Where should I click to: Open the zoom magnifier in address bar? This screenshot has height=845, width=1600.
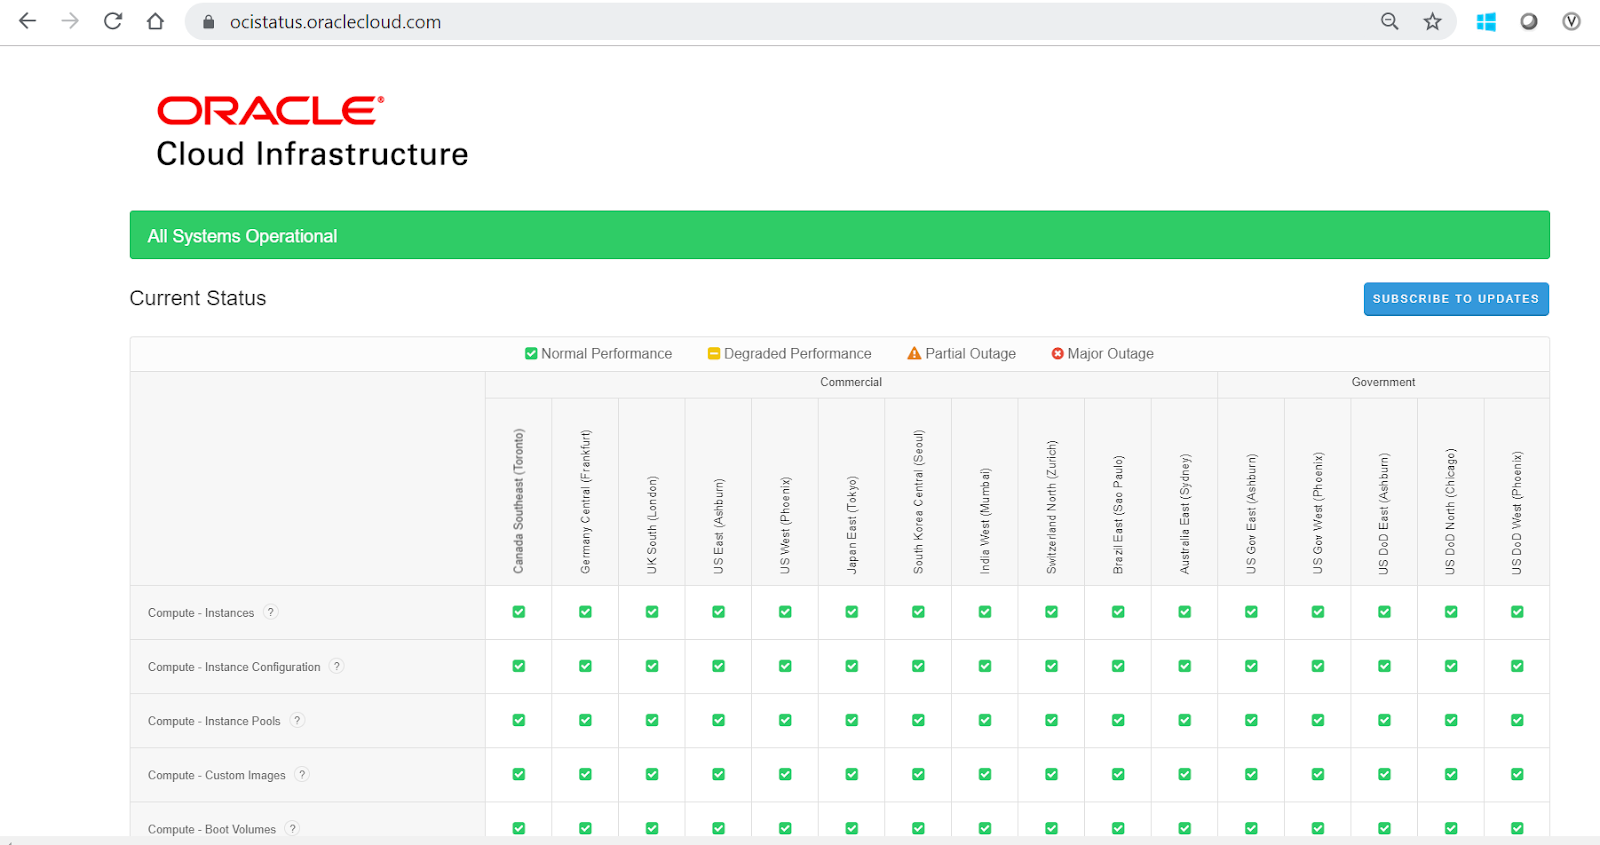coord(1390,21)
